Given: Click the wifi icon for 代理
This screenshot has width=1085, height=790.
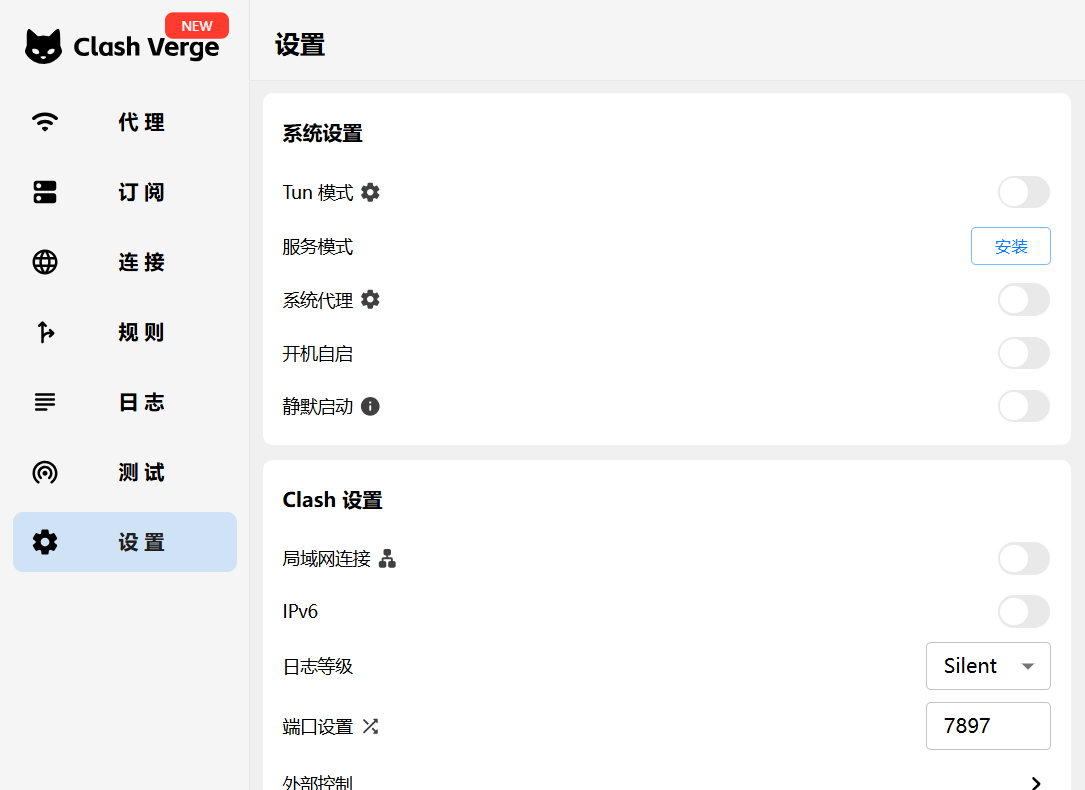Looking at the screenshot, I should tap(45, 122).
